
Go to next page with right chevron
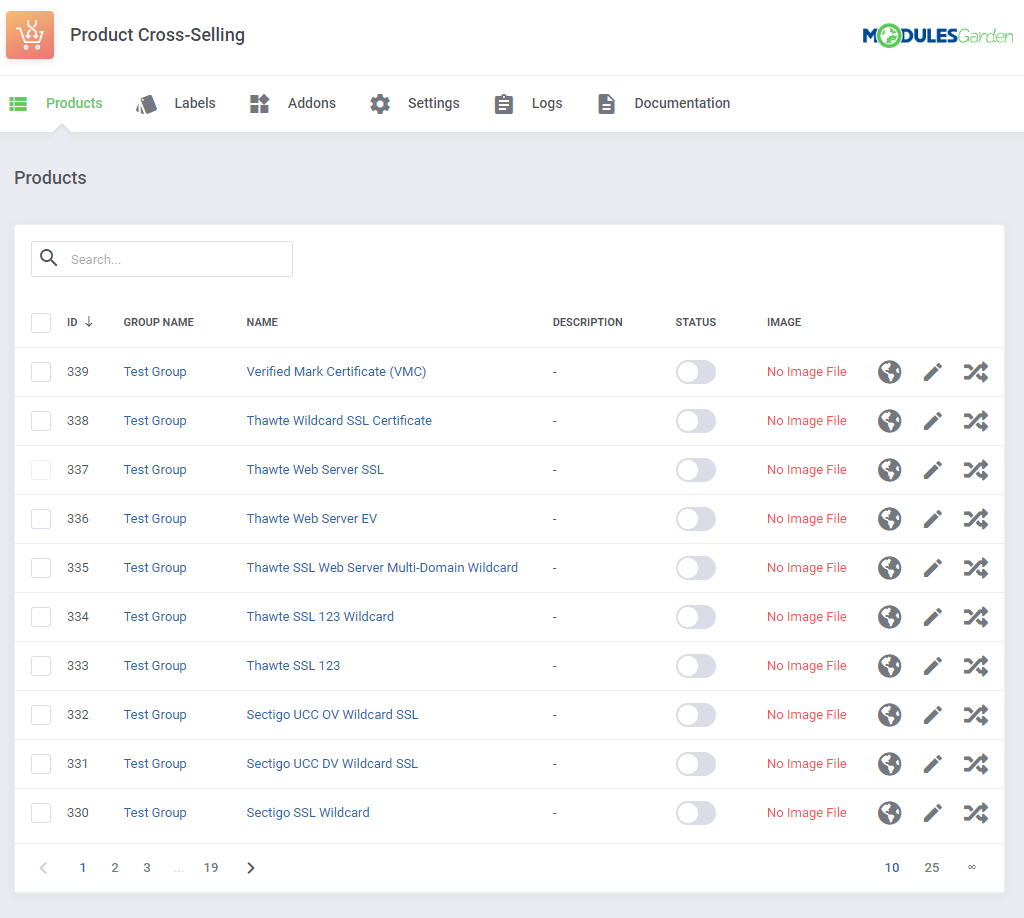coord(251,868)
